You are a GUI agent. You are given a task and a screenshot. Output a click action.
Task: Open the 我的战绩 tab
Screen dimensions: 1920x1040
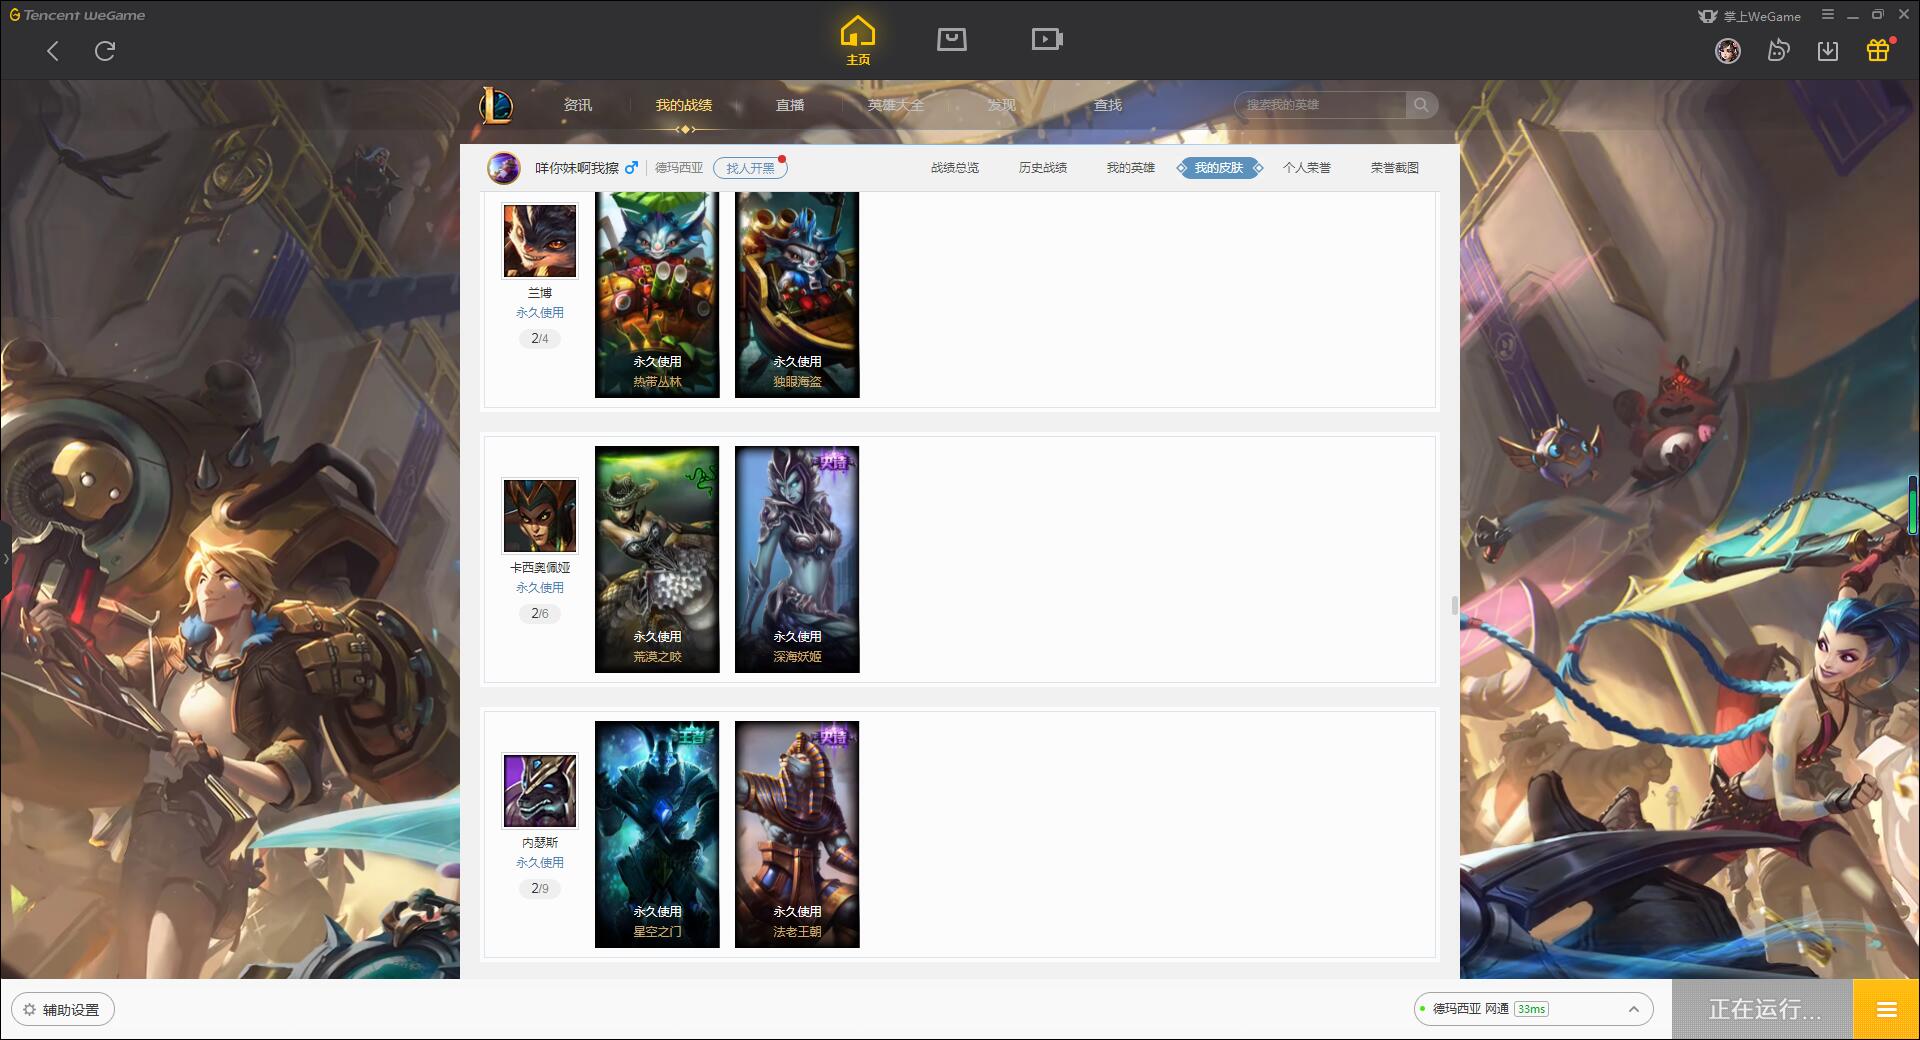[x=684, y=105]
